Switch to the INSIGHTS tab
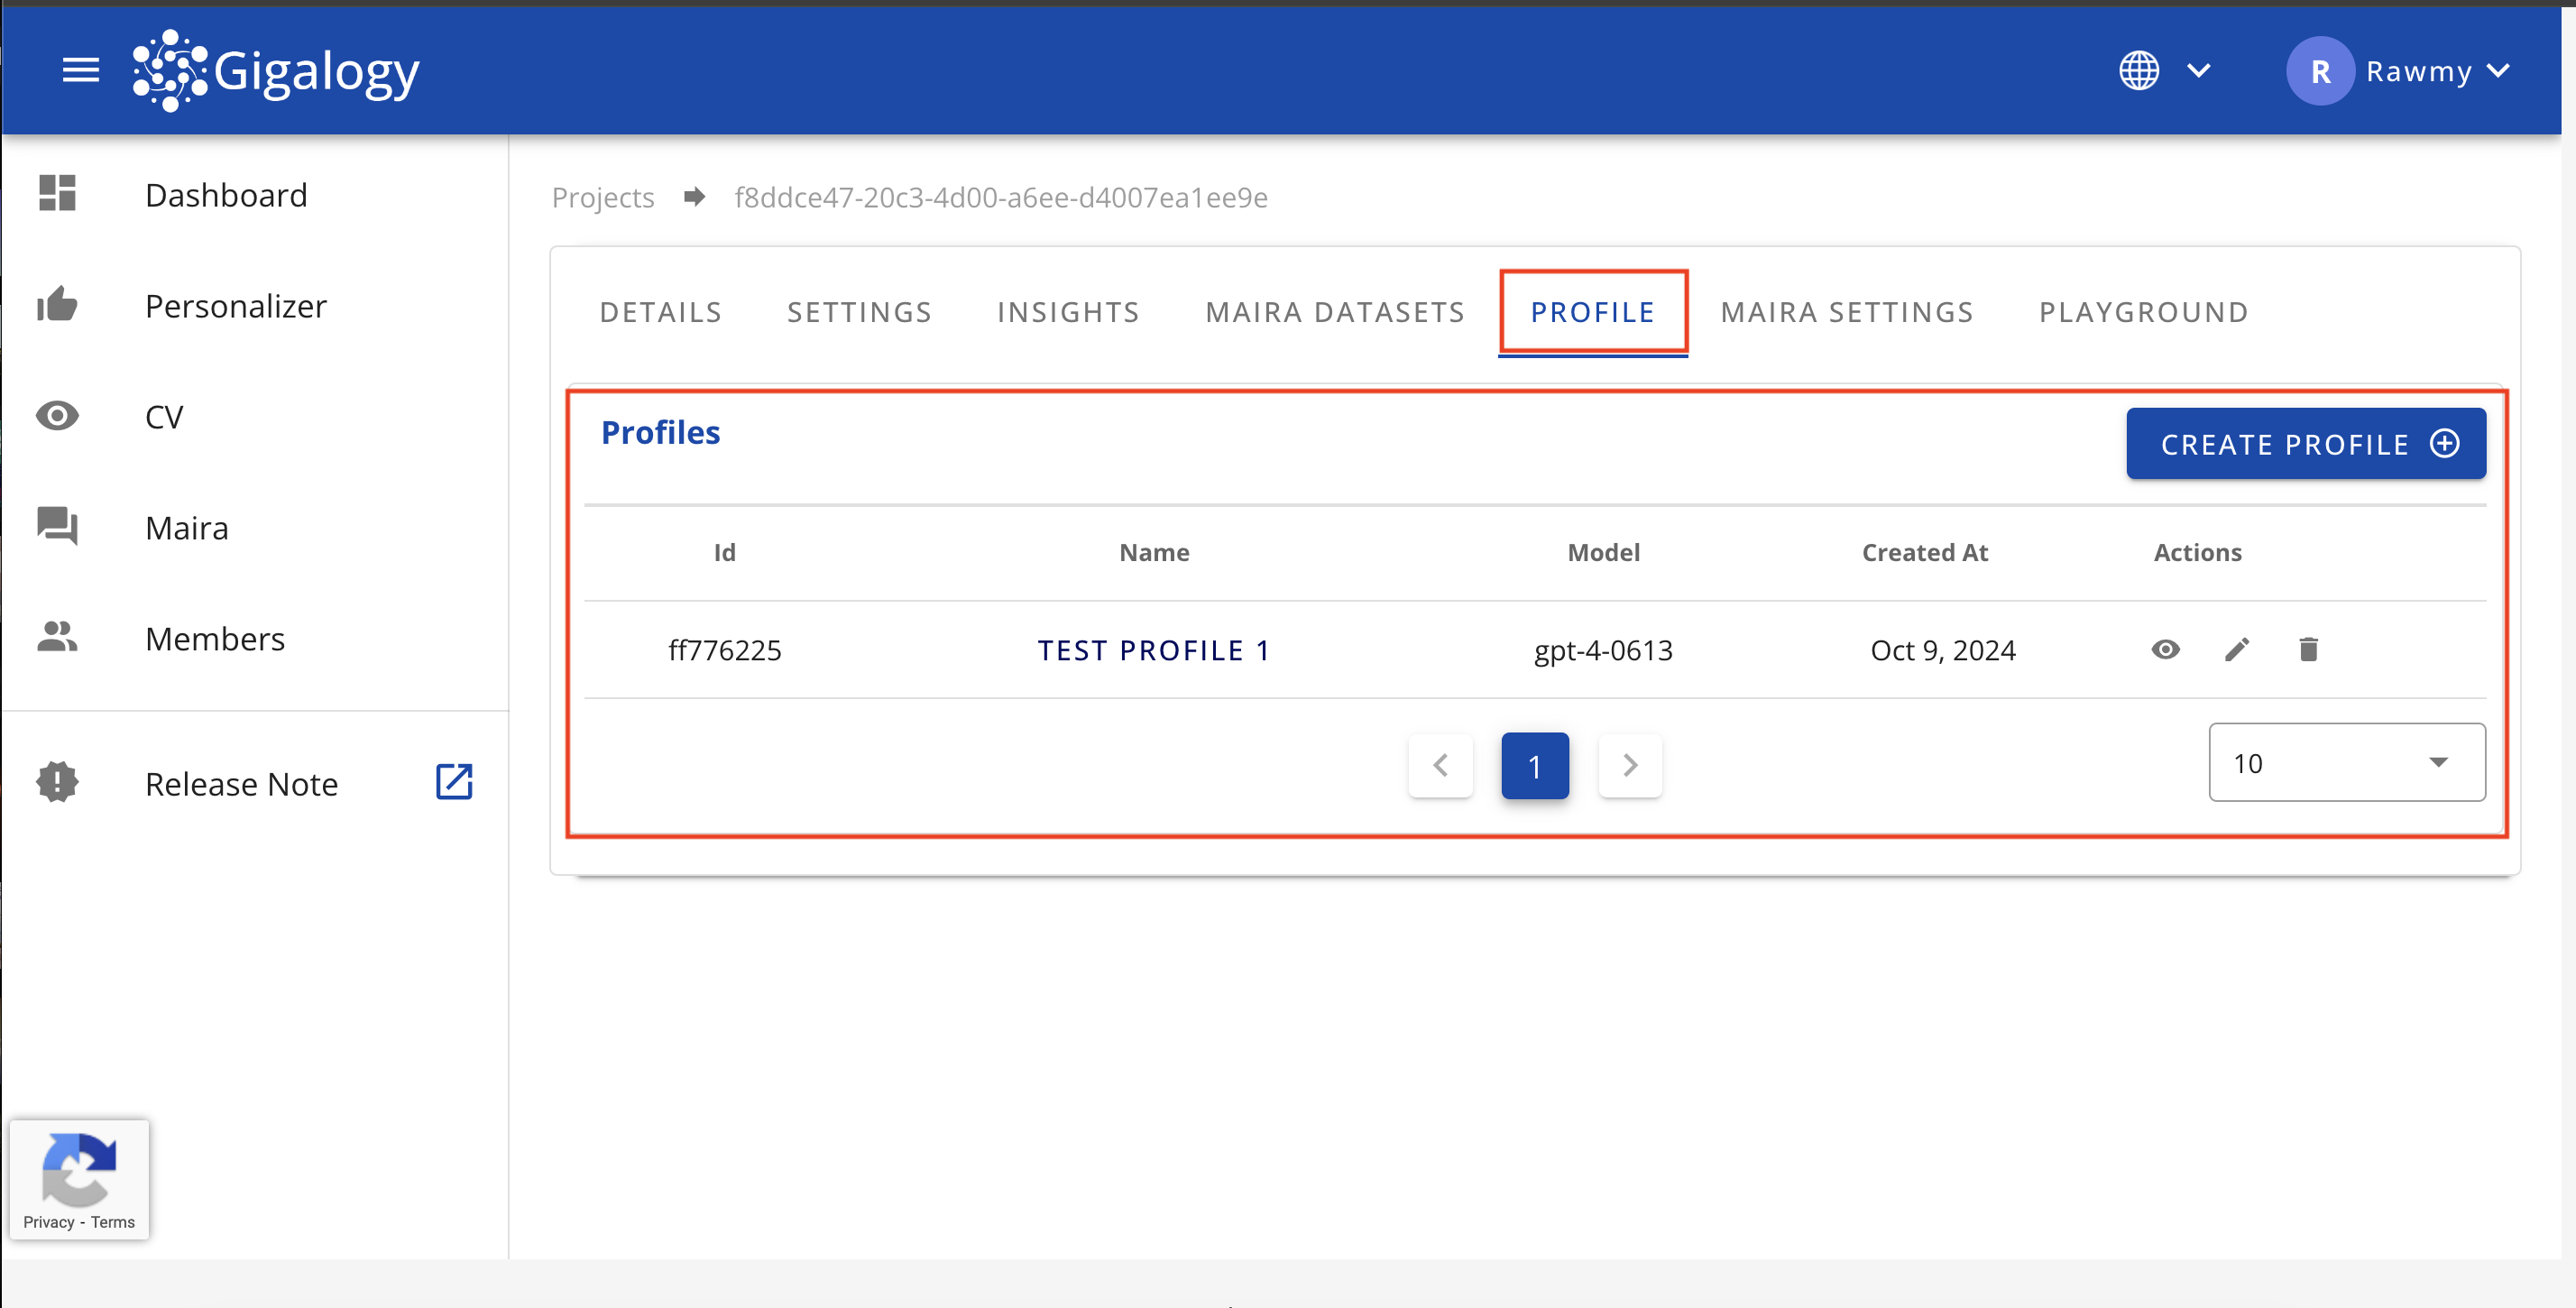 pyautogui.click(x=1069, y=310)
